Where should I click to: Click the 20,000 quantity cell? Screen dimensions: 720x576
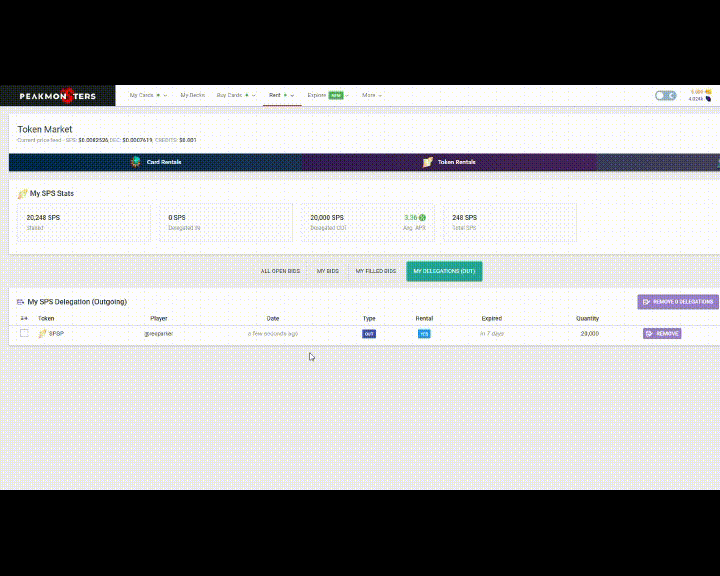pyautogui.click(x=590, y=333)
